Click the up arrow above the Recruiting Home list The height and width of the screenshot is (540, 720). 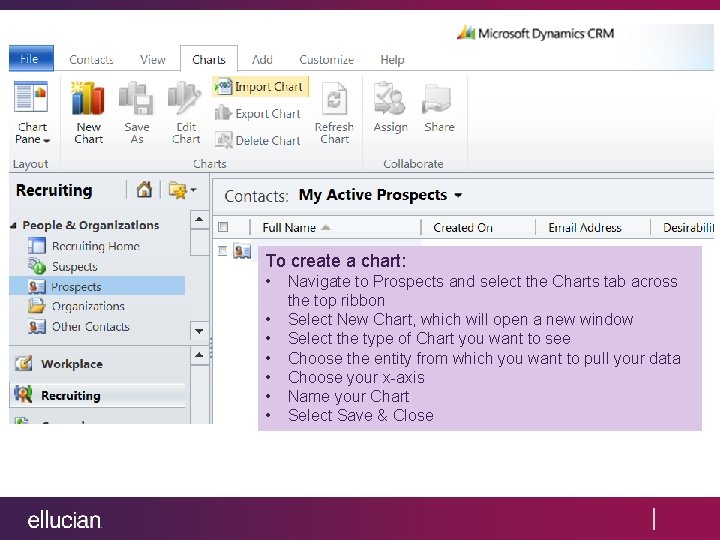[199, 219]
